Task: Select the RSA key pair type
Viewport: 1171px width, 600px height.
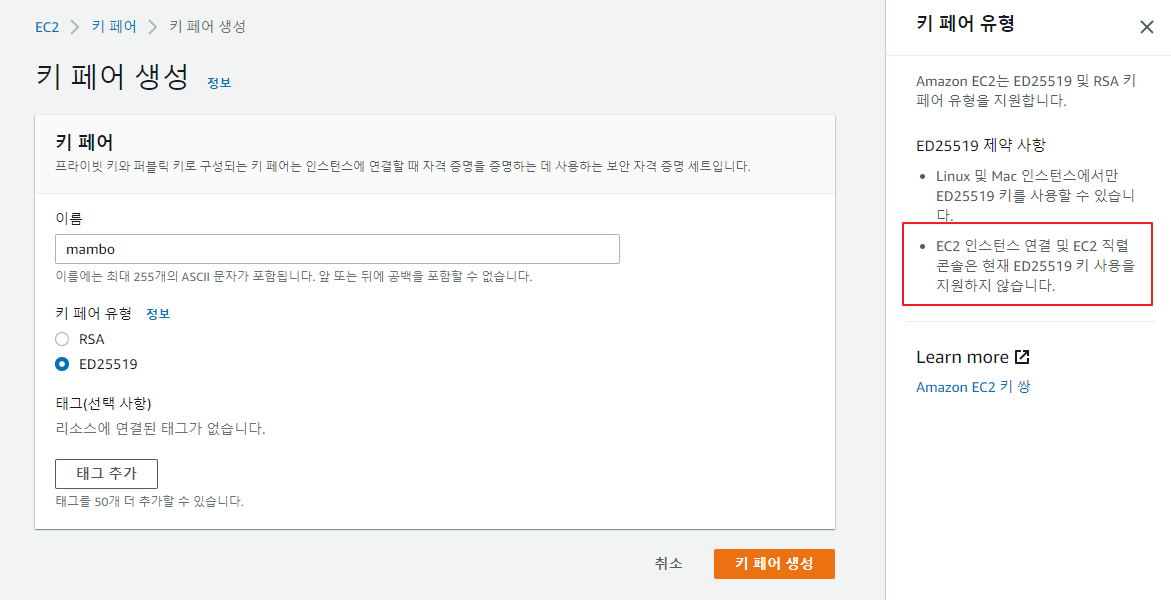Action: click(x=62, y=339)
